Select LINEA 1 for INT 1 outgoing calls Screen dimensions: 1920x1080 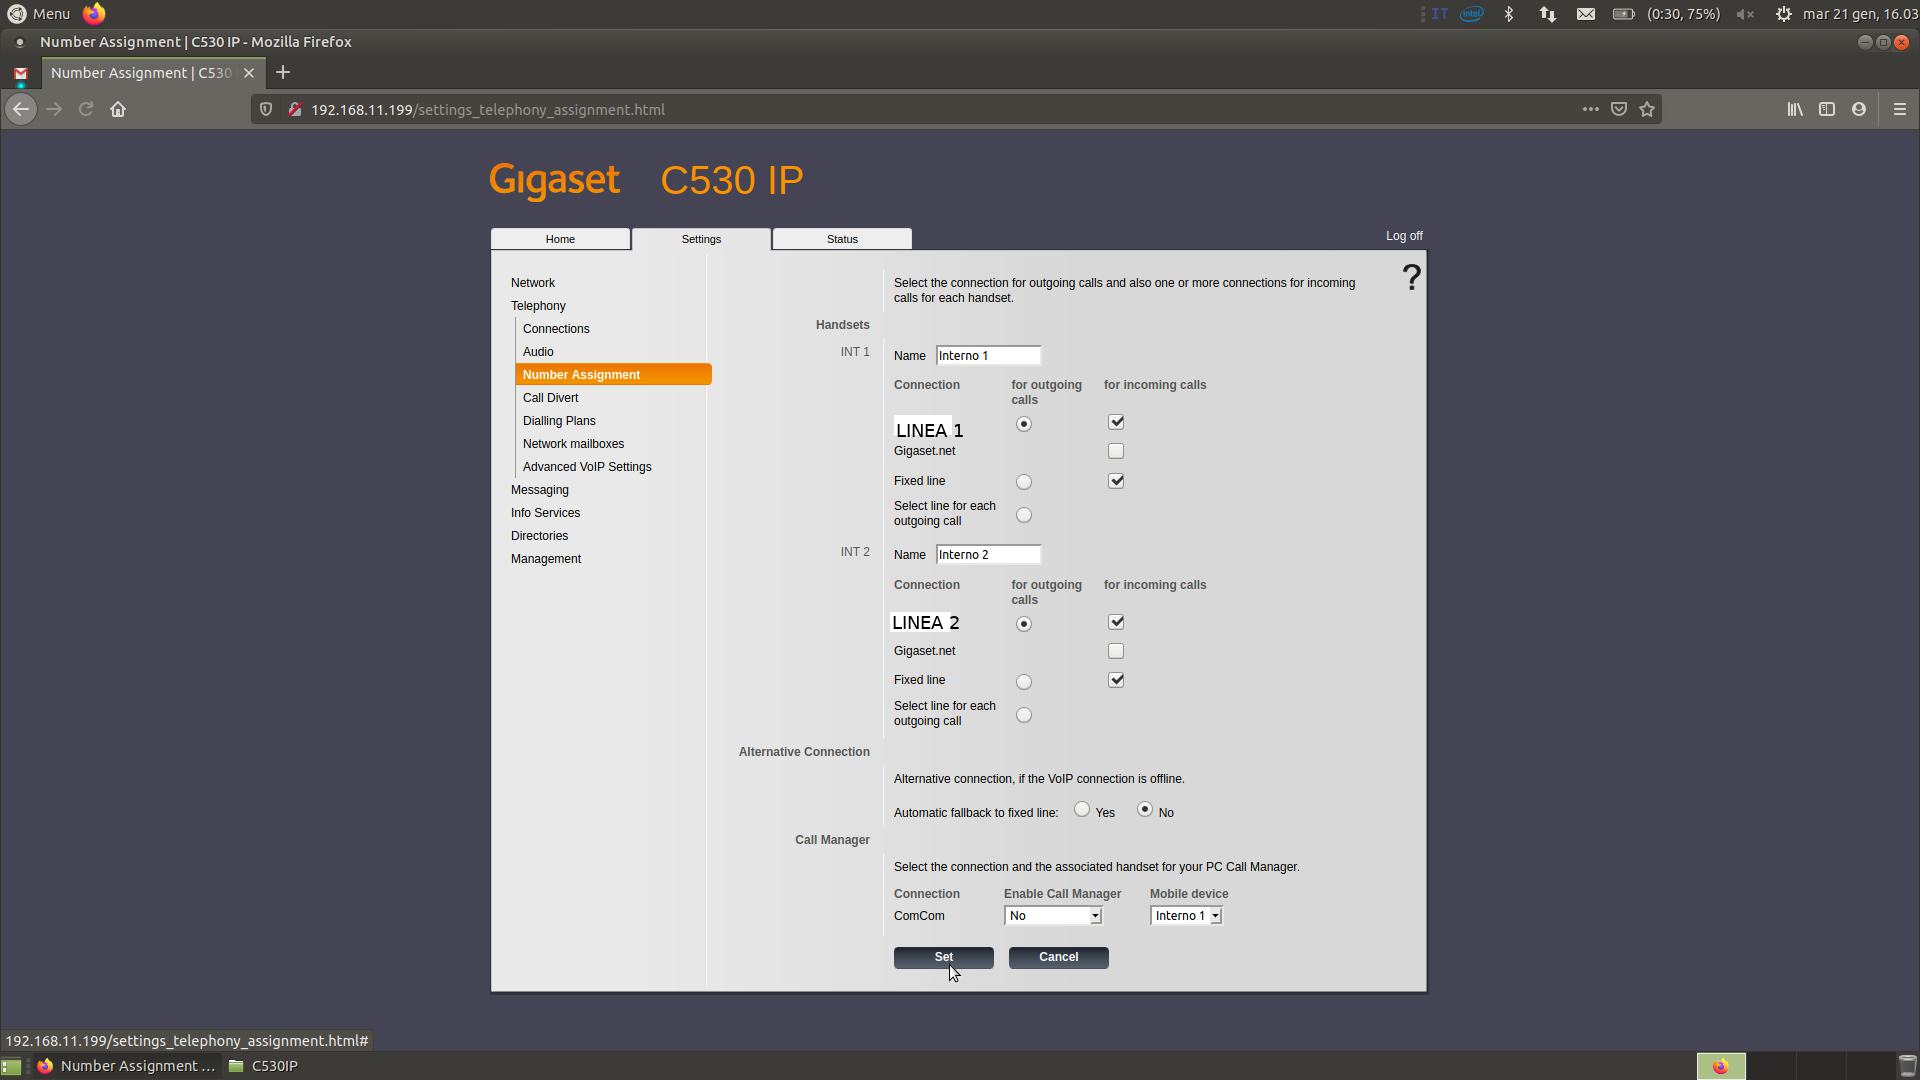pos(1023,424)
